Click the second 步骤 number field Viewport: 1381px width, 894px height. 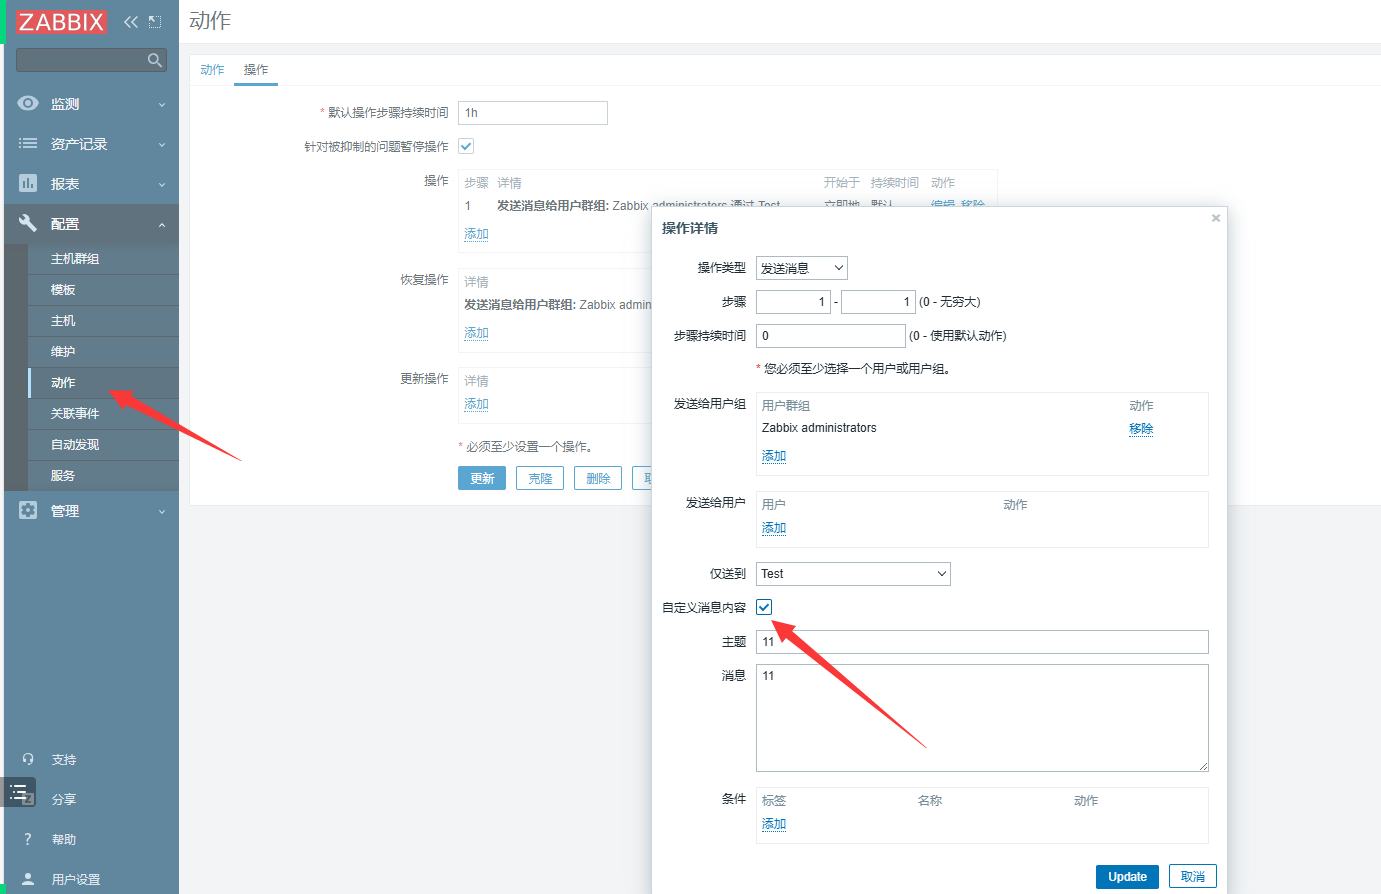878,302
